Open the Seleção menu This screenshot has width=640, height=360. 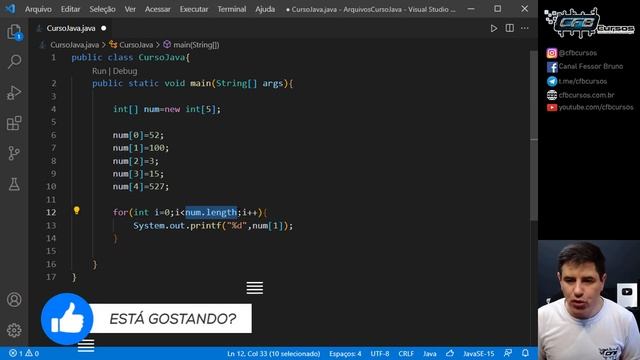pyautogui.click(x=102, y=9)
